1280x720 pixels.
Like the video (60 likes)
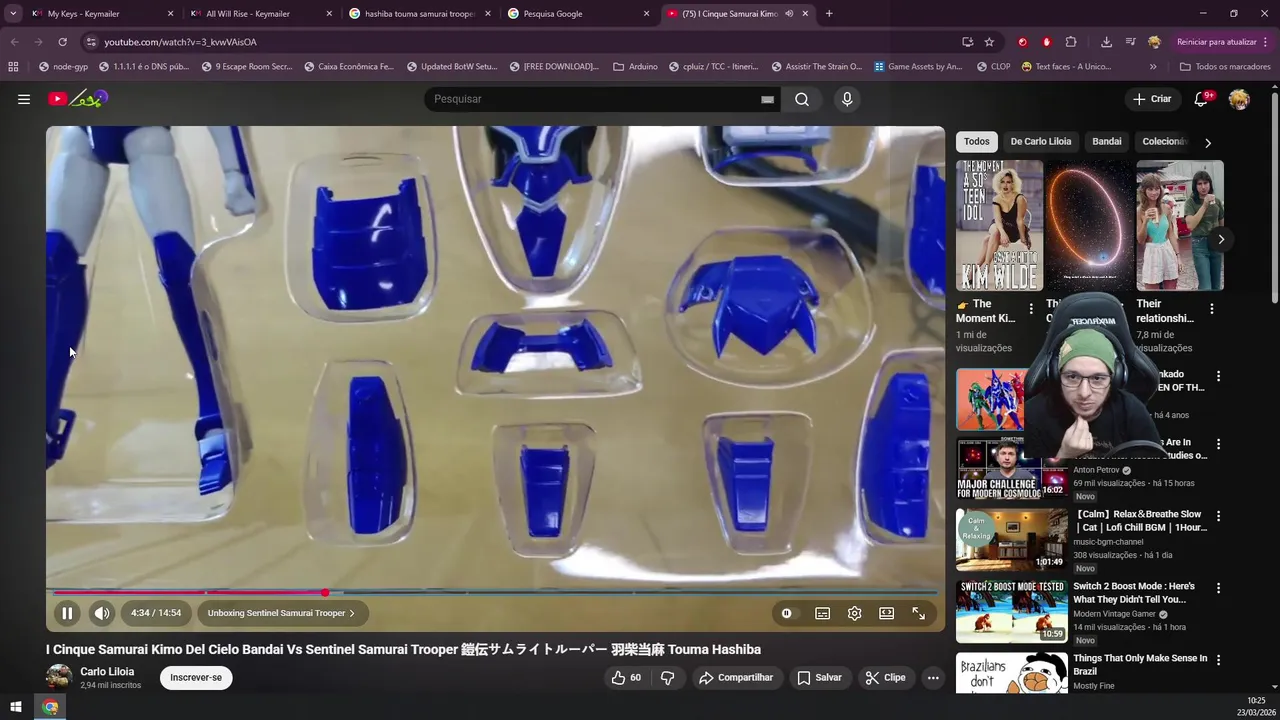tap(627, 677)
